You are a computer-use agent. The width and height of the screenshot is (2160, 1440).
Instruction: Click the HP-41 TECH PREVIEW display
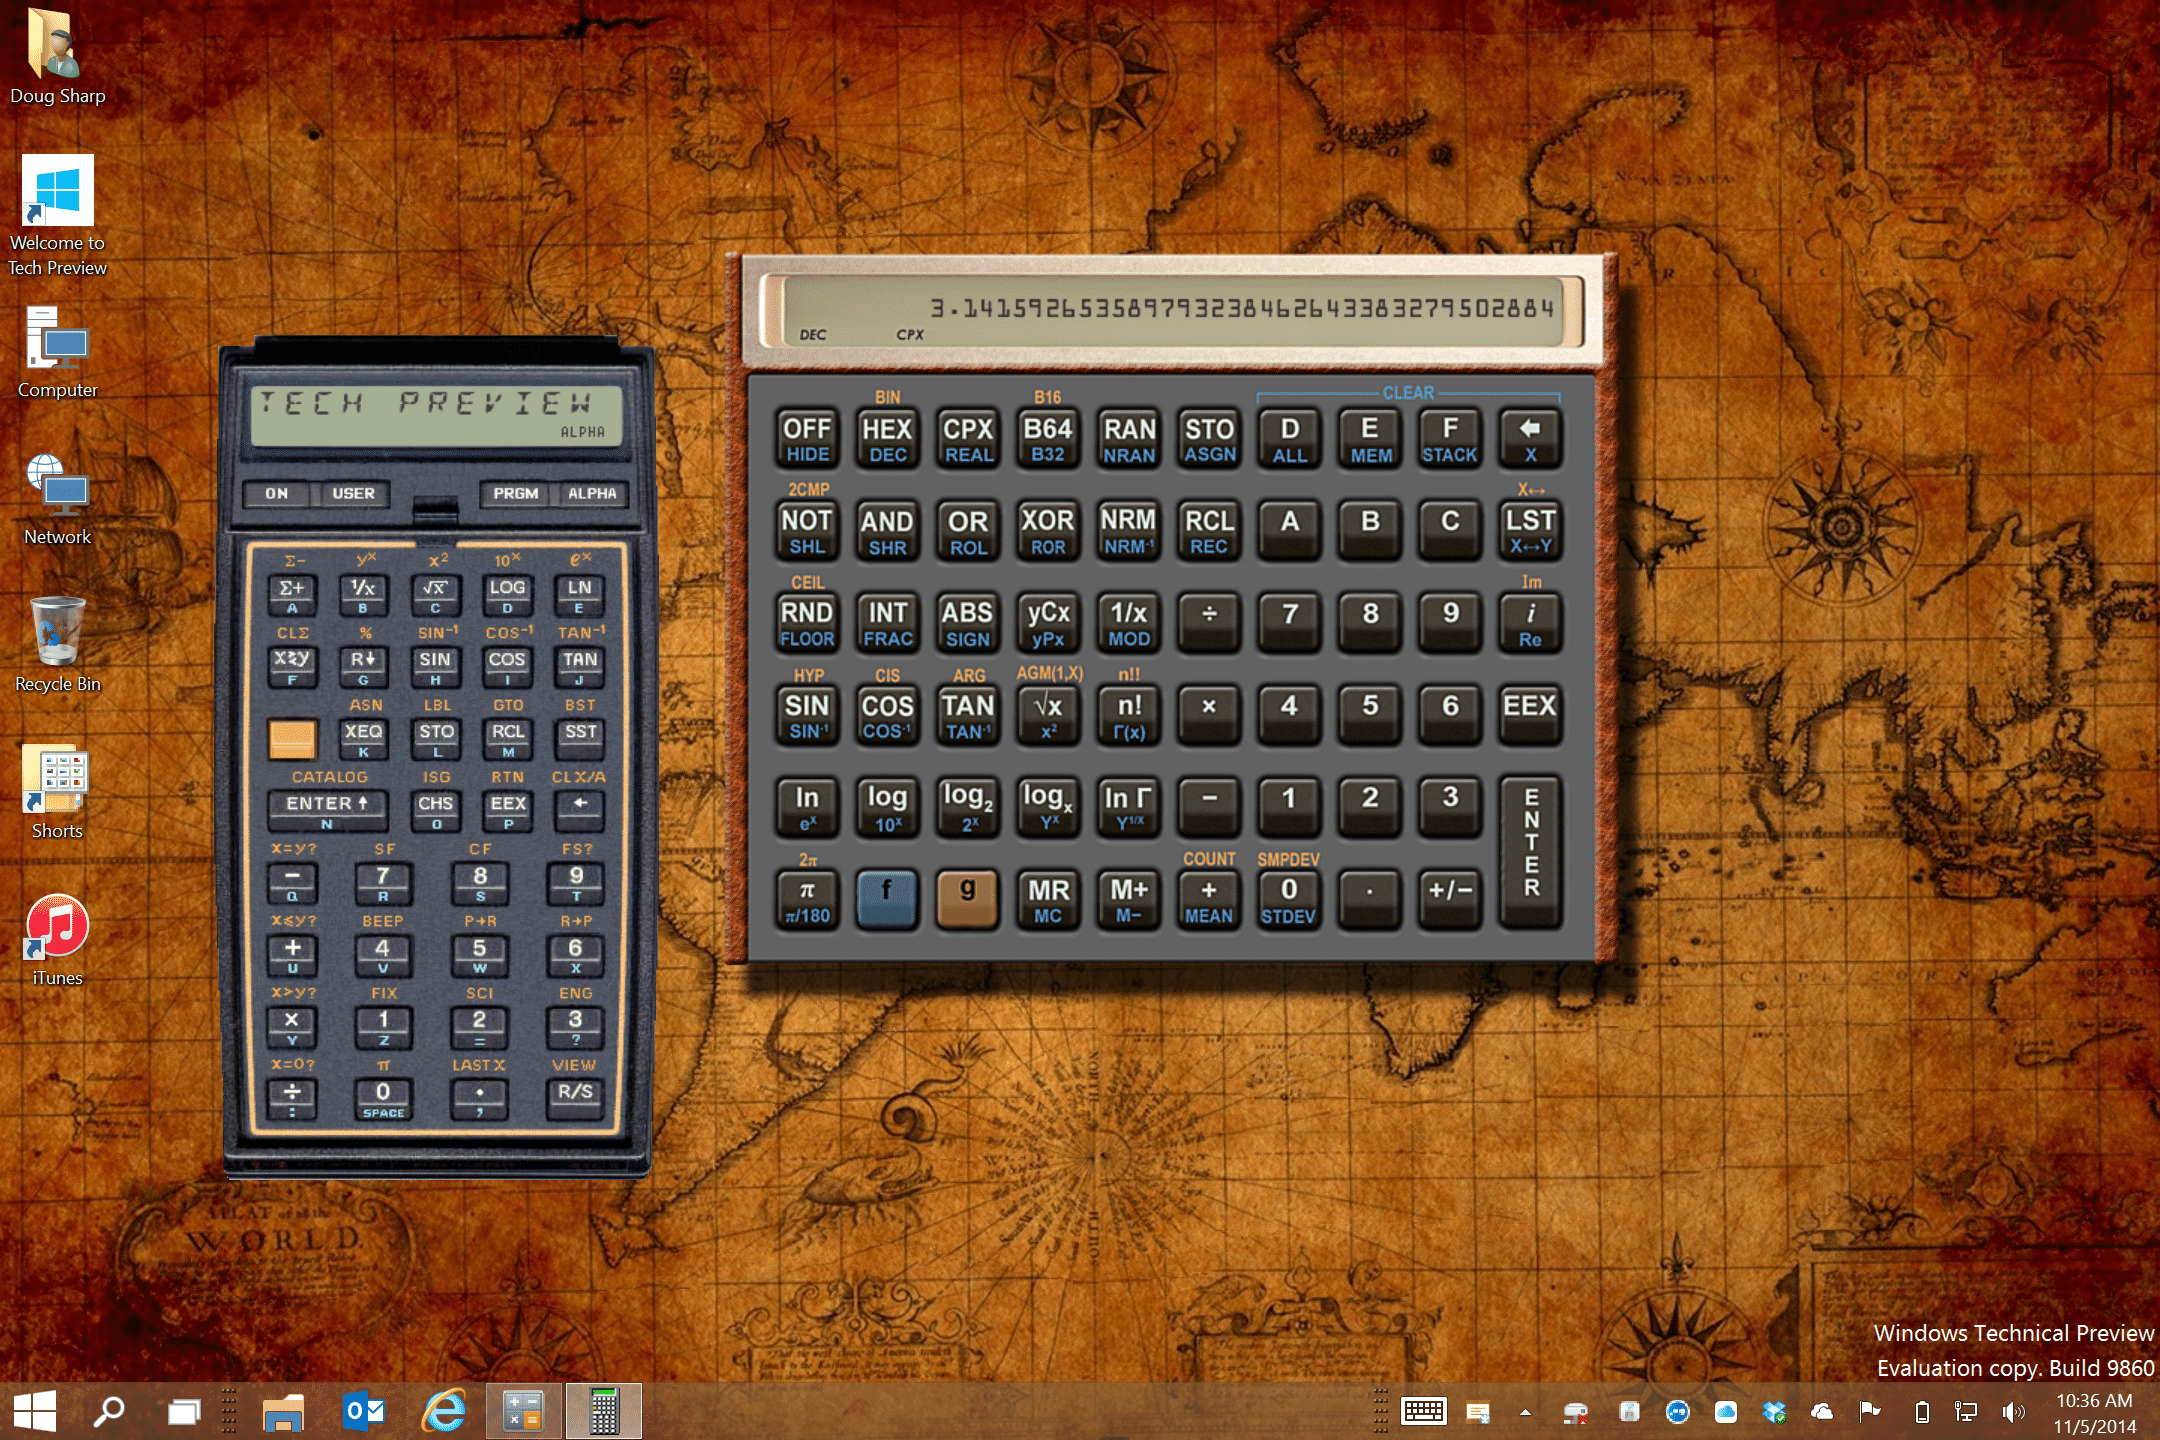[436, 415]
